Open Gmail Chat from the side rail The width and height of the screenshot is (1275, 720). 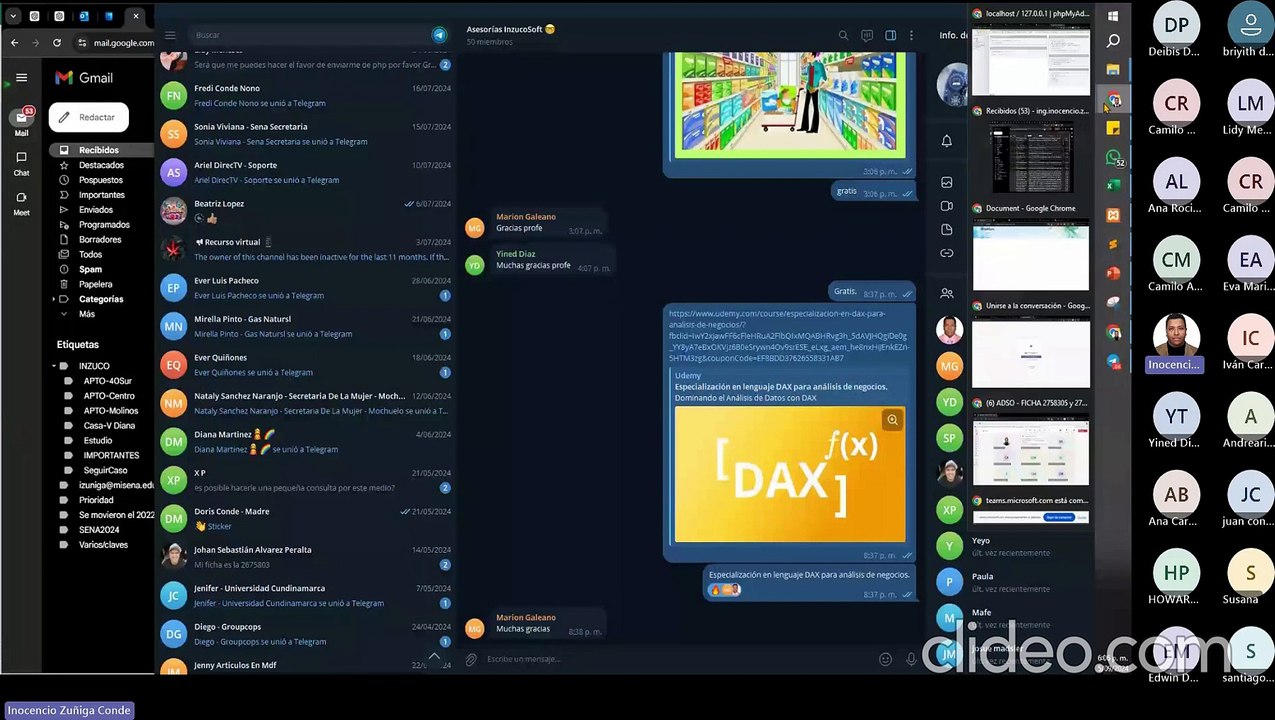(x=21, y=164)
